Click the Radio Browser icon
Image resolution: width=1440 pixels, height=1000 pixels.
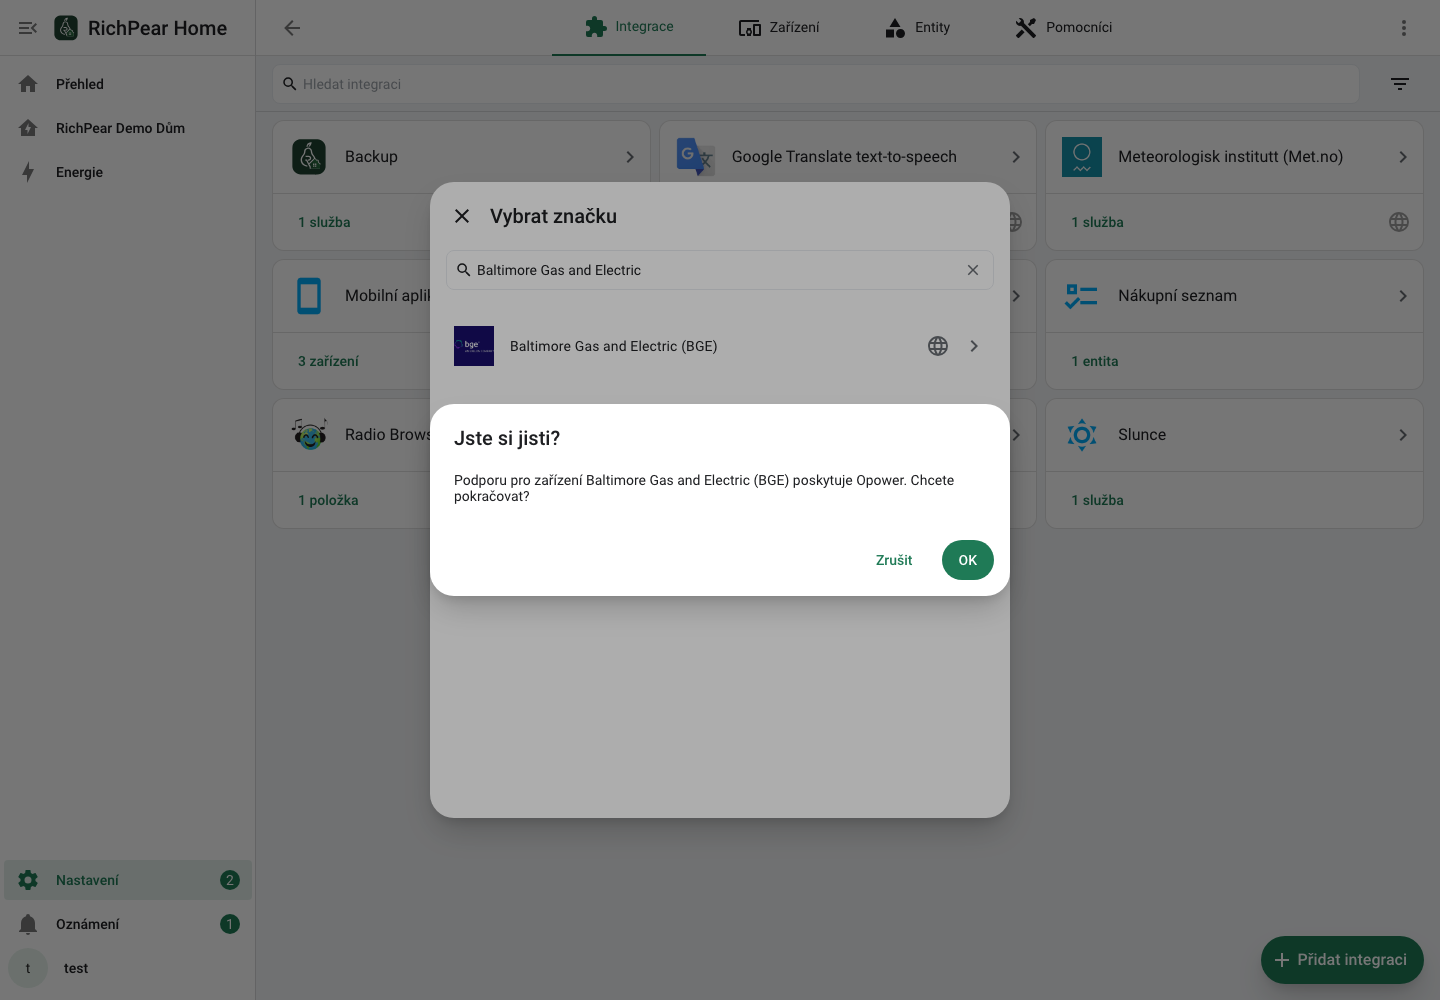pos(309,435)
